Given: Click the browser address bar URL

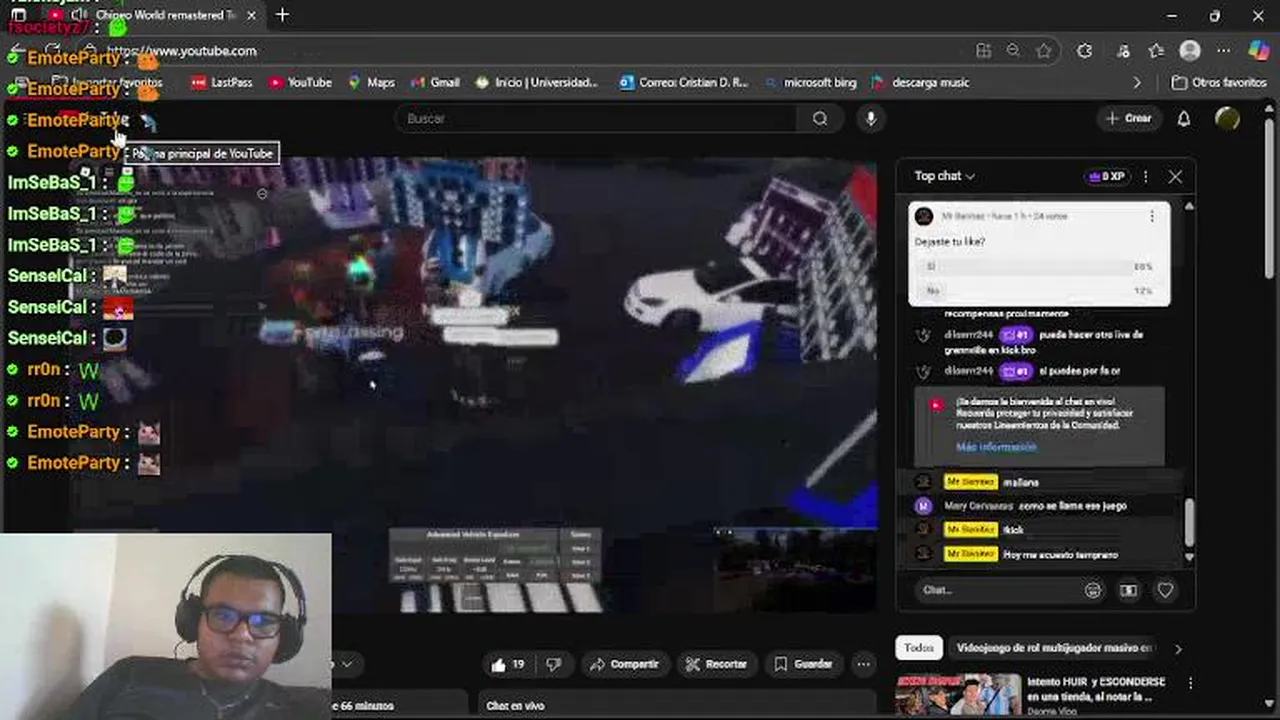Looking at the screenshot, I should coord(182,51).
